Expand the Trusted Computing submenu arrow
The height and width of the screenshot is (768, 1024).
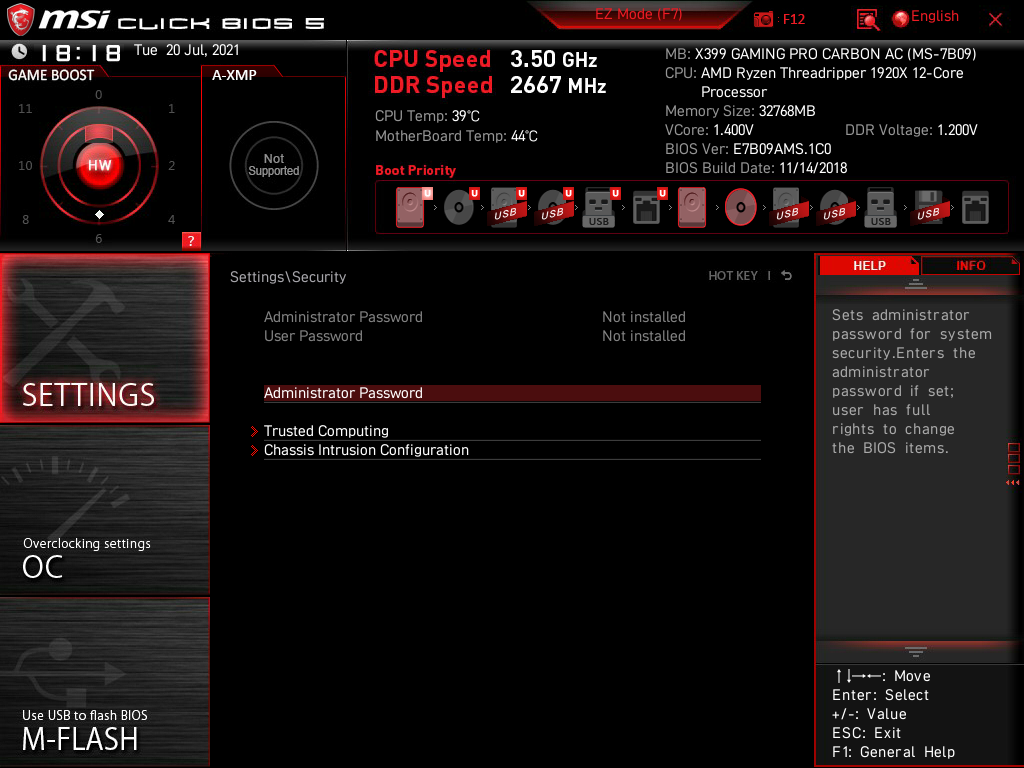[254, 431]
